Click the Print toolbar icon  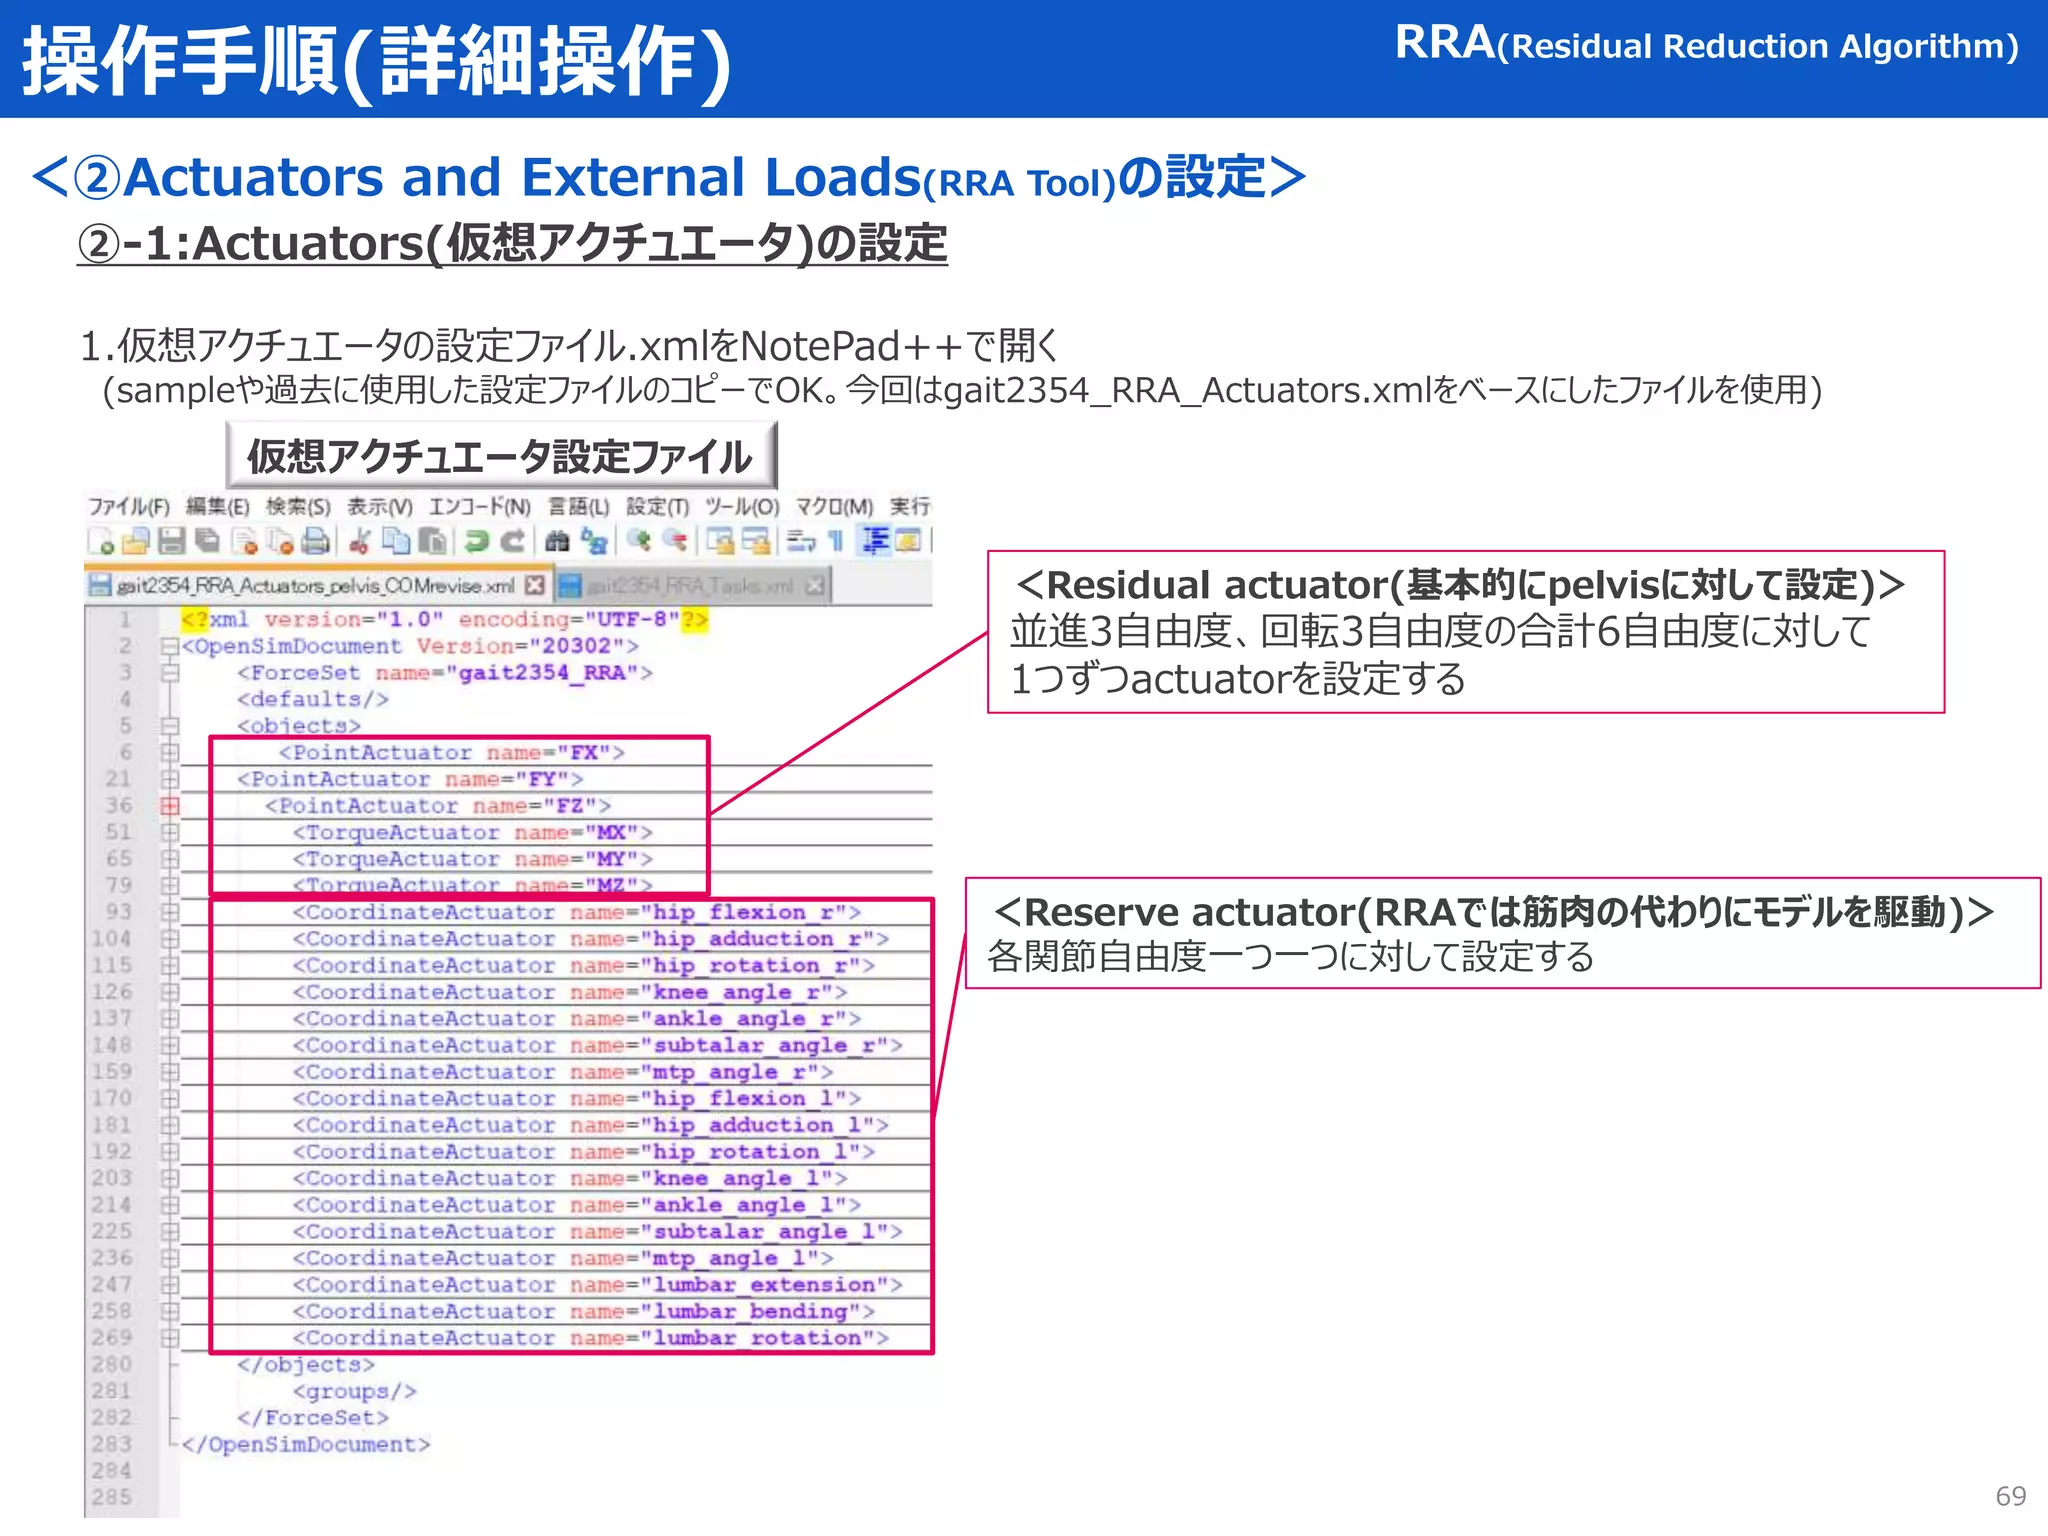[x=315, y=541]
